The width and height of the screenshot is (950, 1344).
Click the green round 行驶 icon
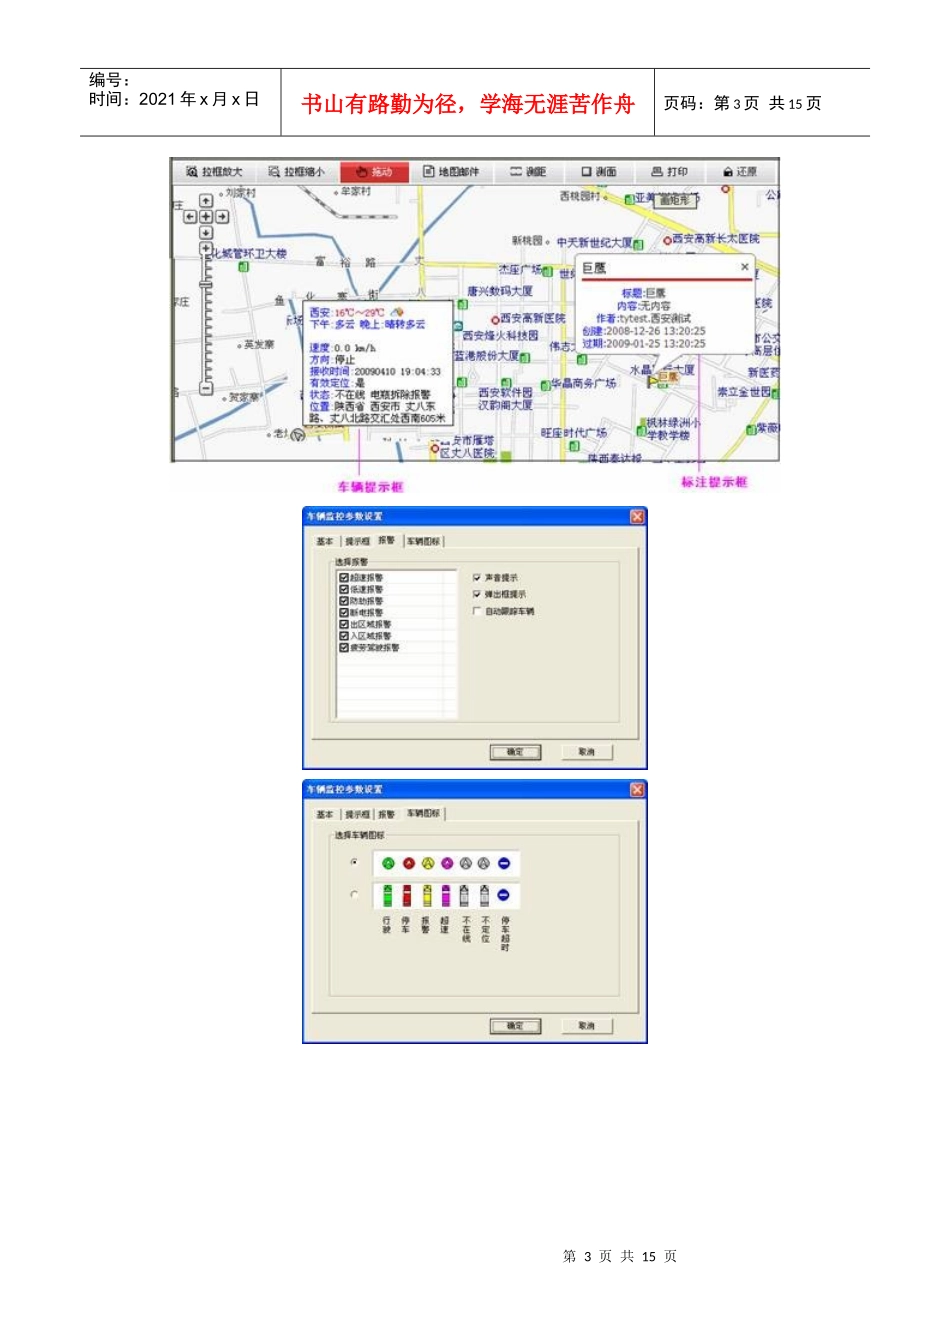[x=388, y=863]
